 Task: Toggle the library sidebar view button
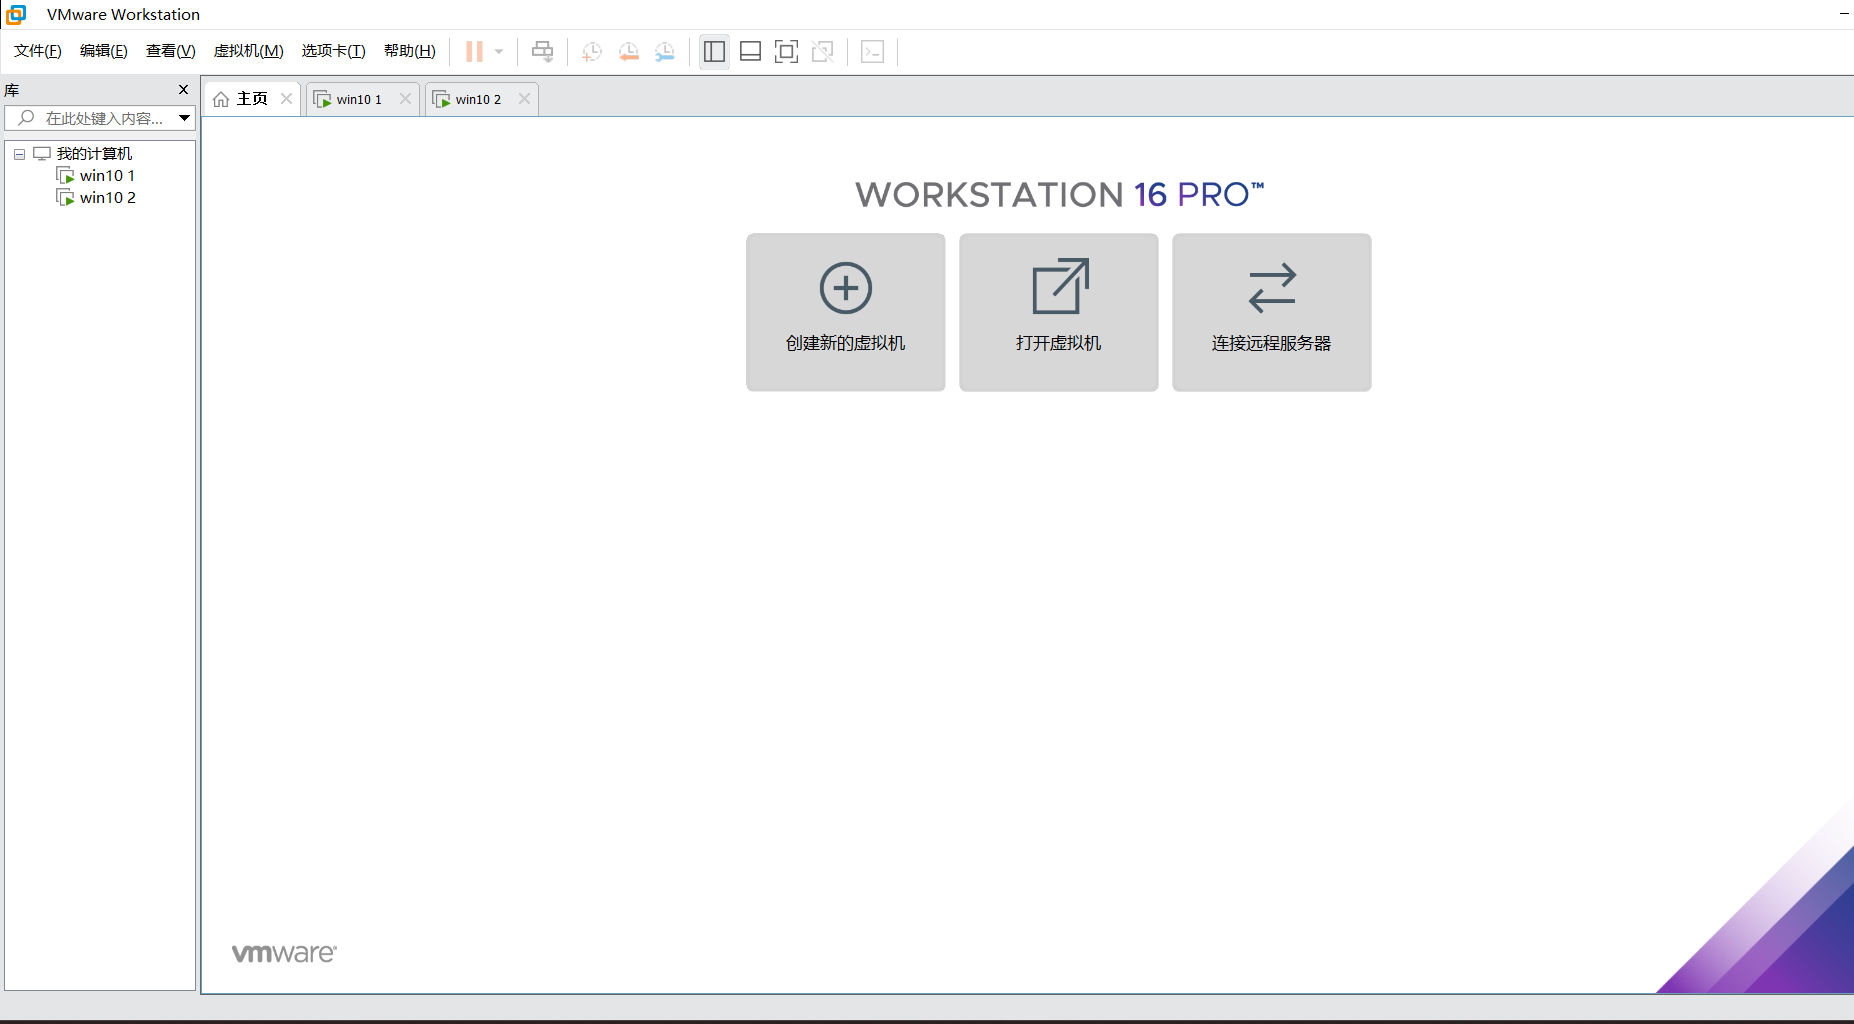[x=714, y=52]
